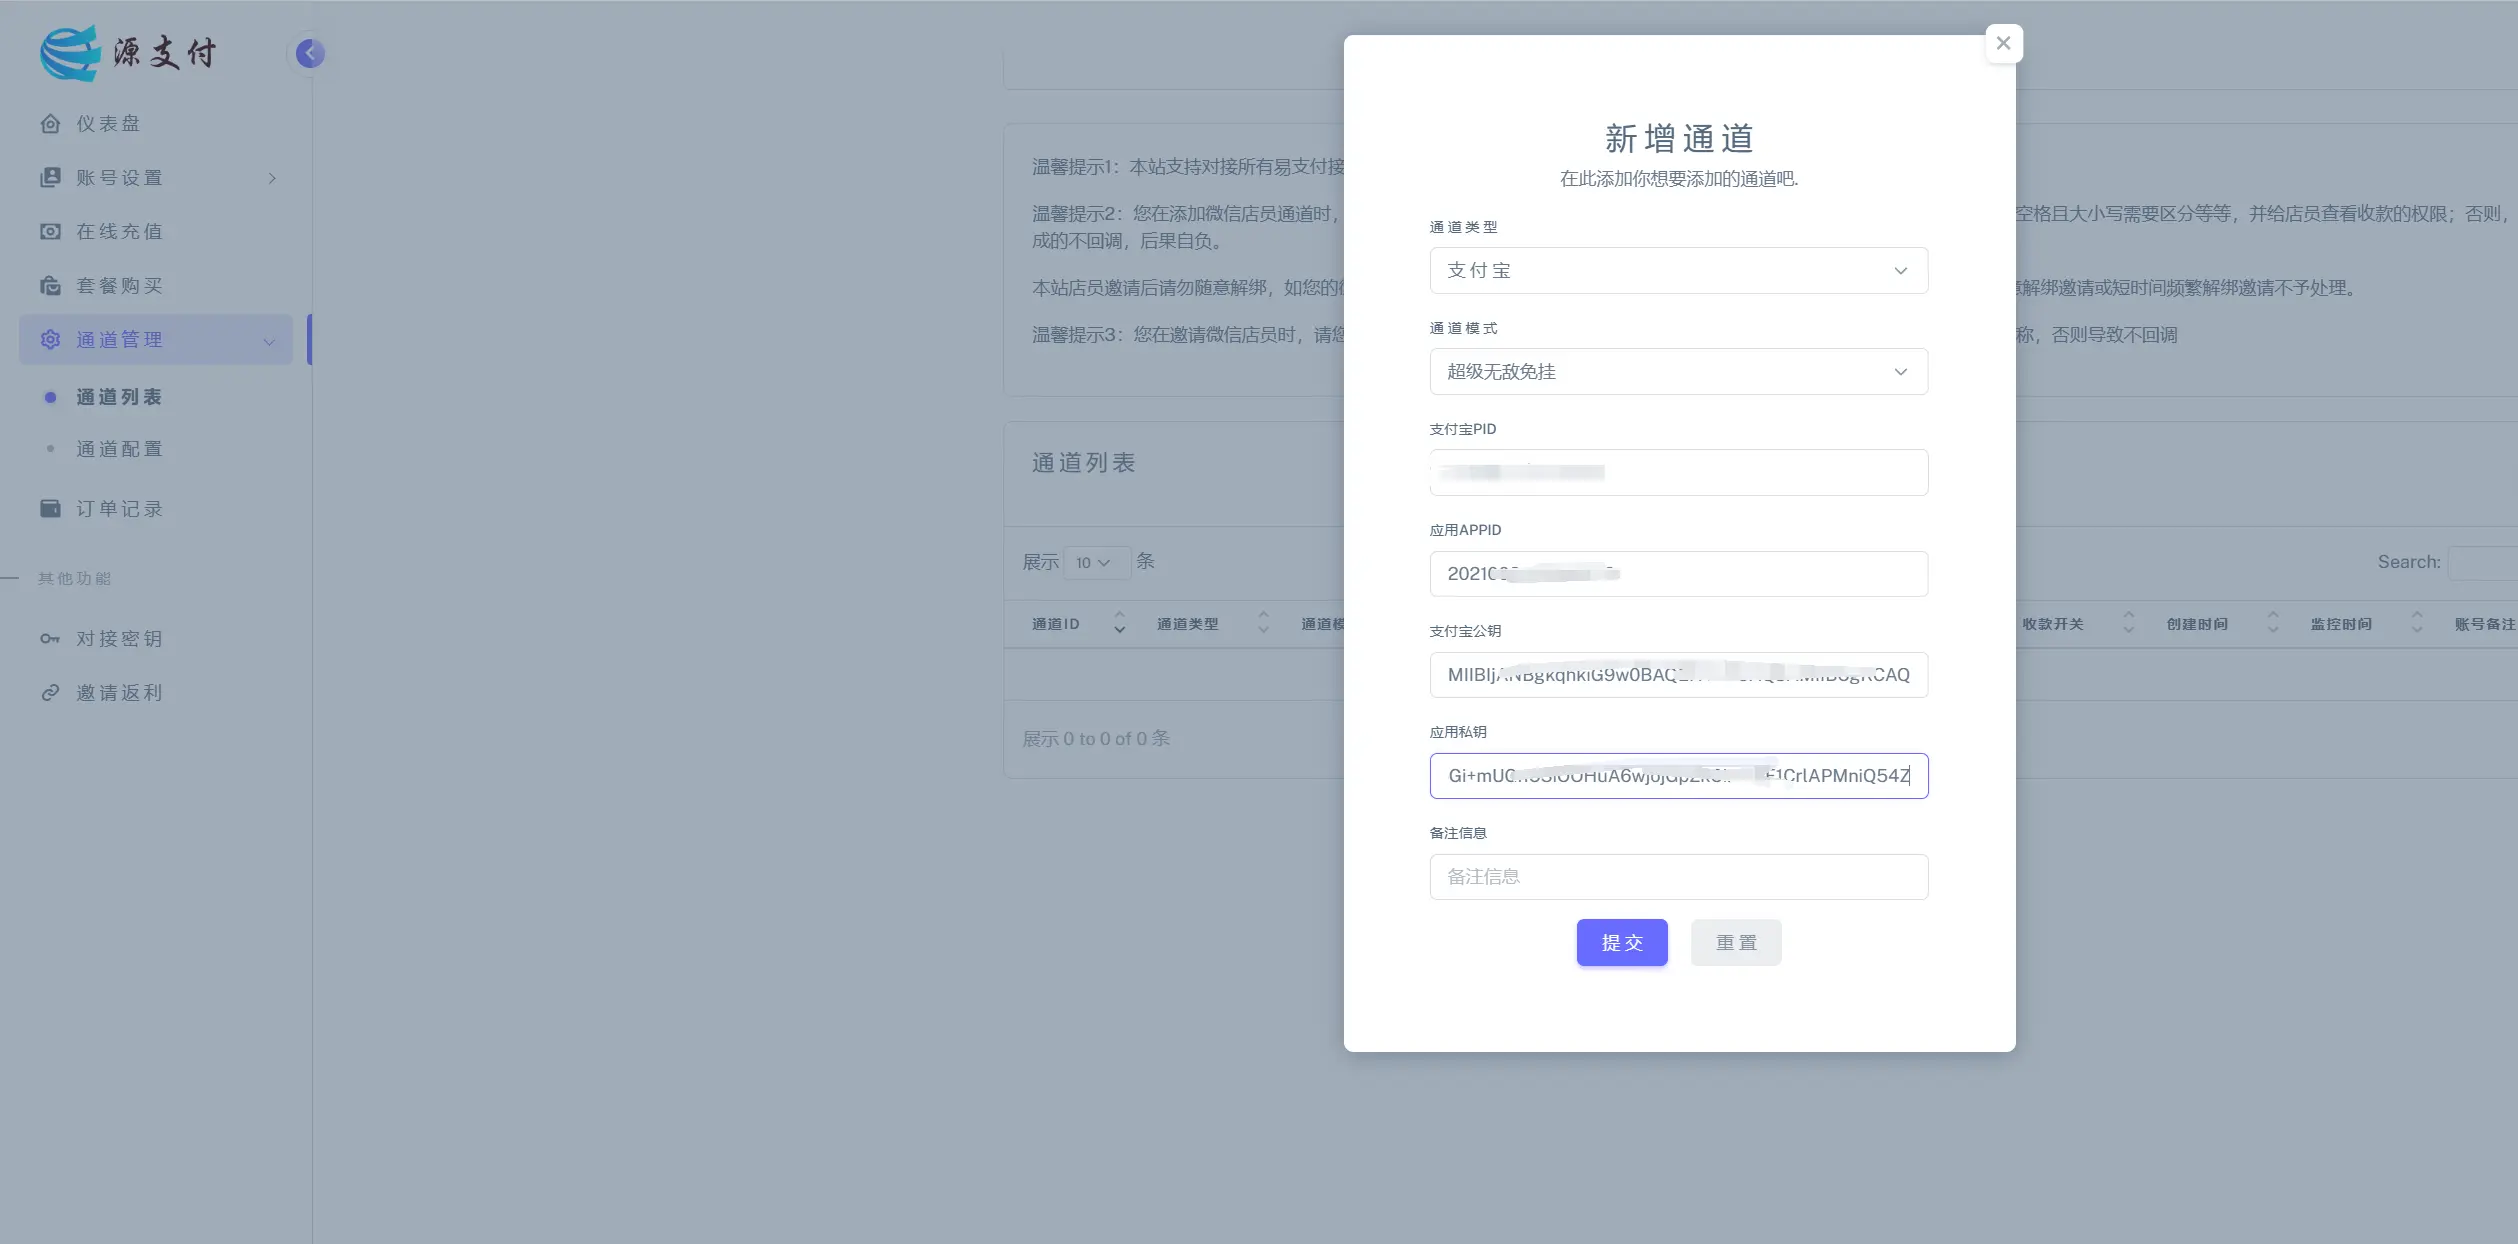2518x1244 pixels.
Task: Click the 展示 0 to 0 of 0 条 text
Action: coord(1096,739)
